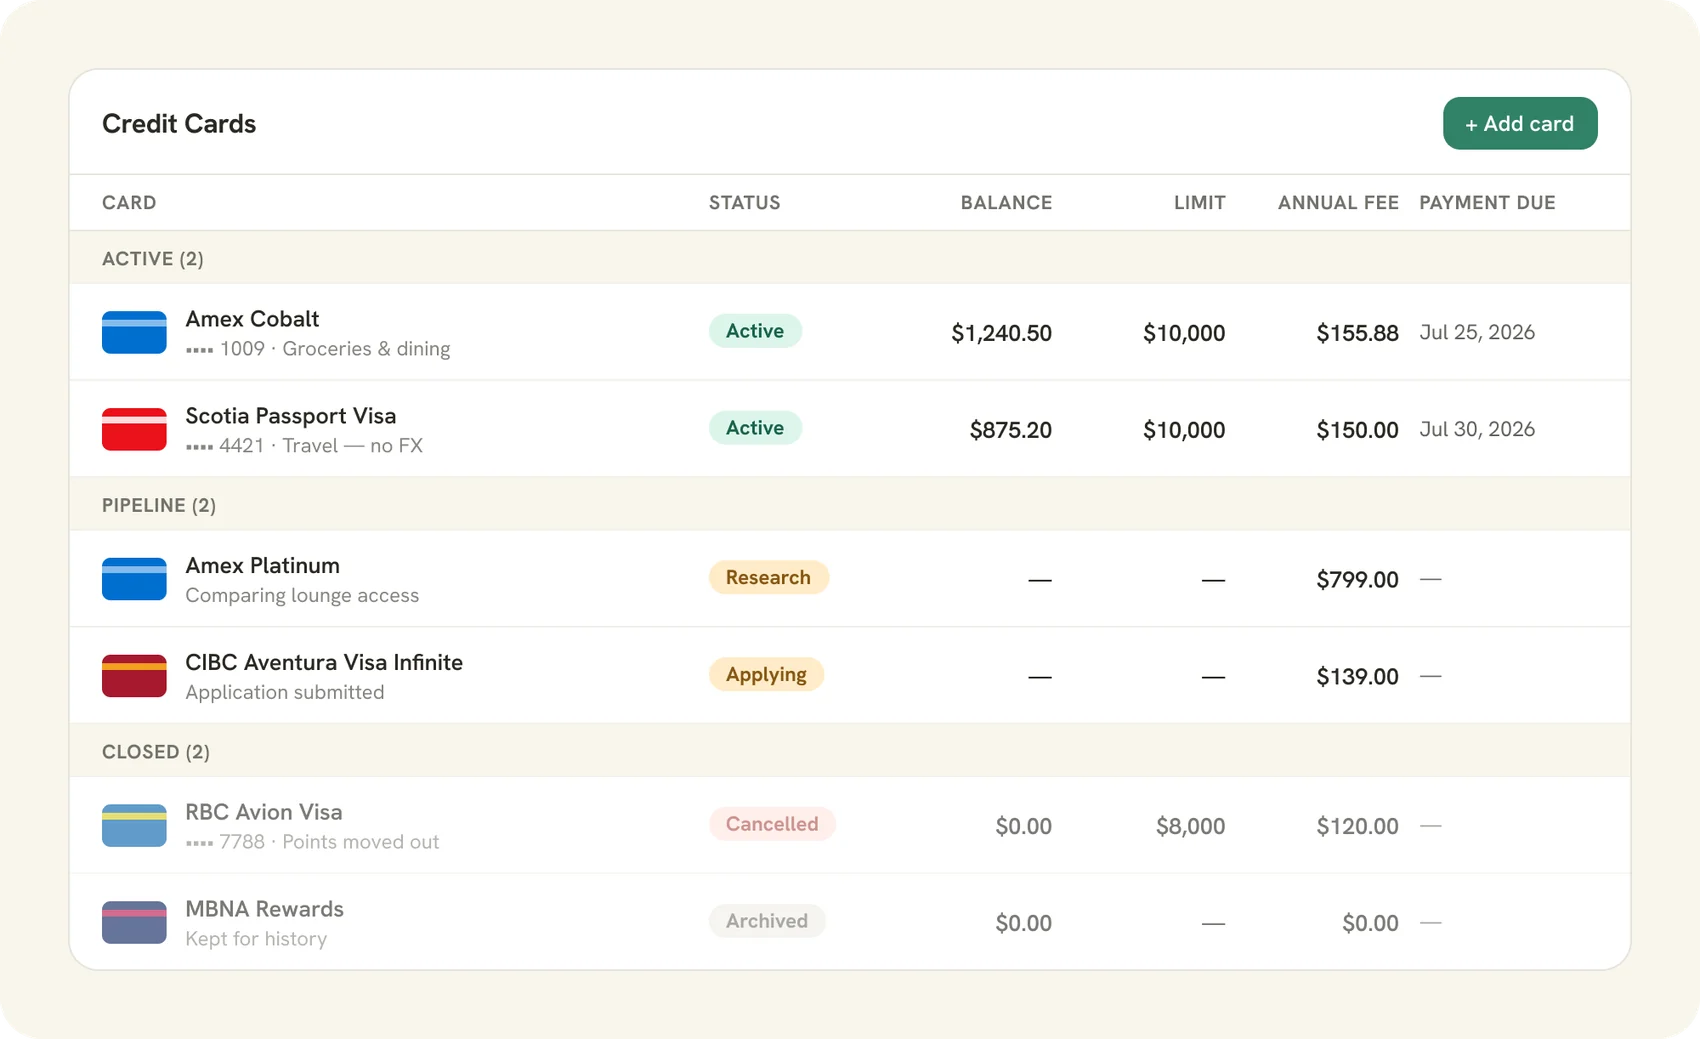Click the $8,000 limit value
The width and height of the screenshot is (1700, 1039).
[1190, 826]
